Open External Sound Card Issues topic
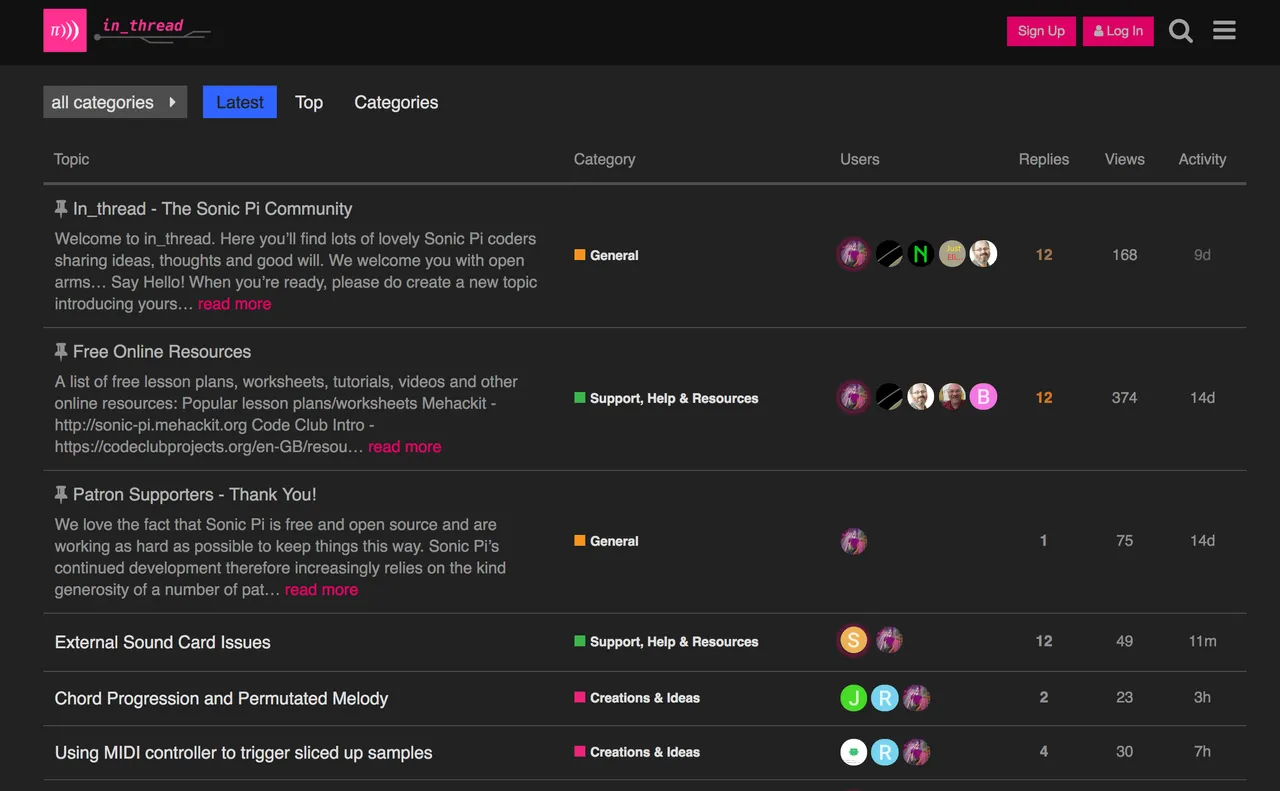This screenshot has height=791, width=1280. click(163, 642)
